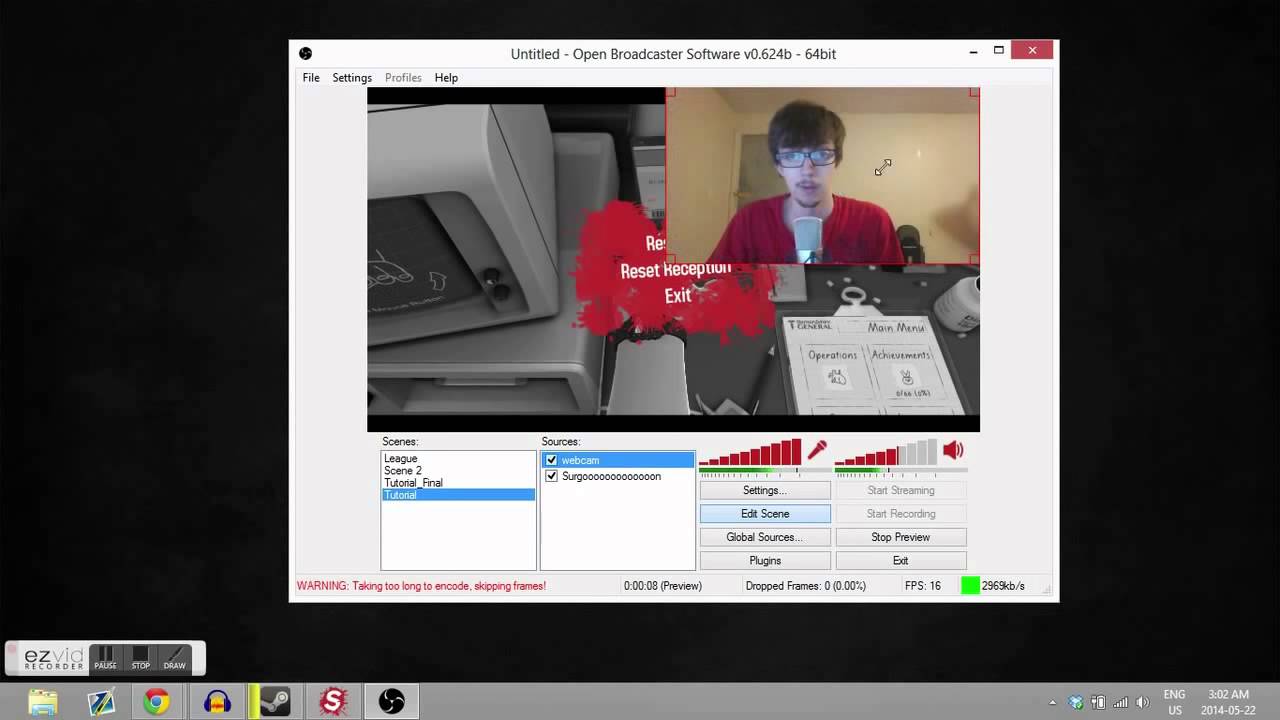Open Steam from the taskbar
The width and height of the screenshot is (1280, 720).
(x=276, y=702)
